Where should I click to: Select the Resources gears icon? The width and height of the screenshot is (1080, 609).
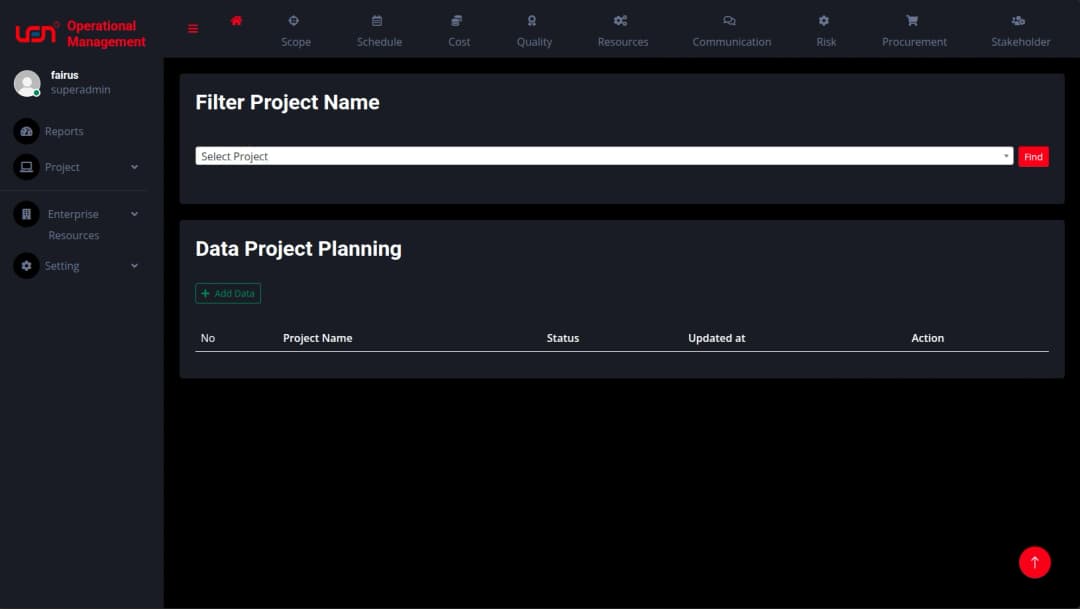tap(621, 20)
